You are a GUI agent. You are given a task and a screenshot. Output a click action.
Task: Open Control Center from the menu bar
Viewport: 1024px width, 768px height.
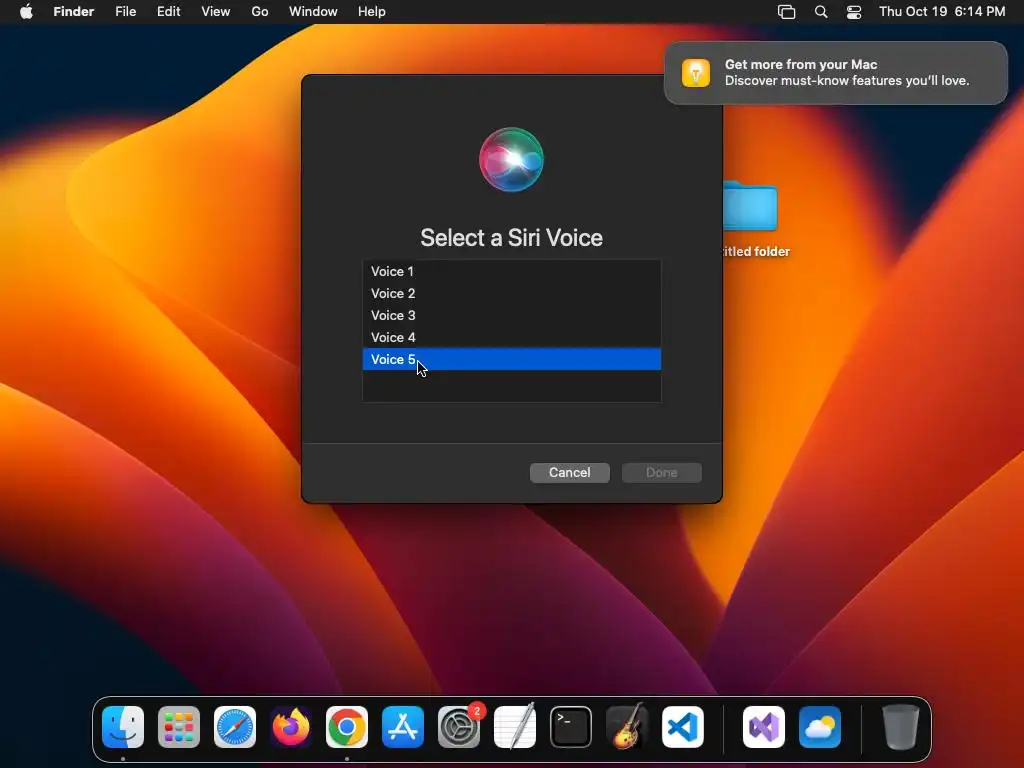coord(854,12)
